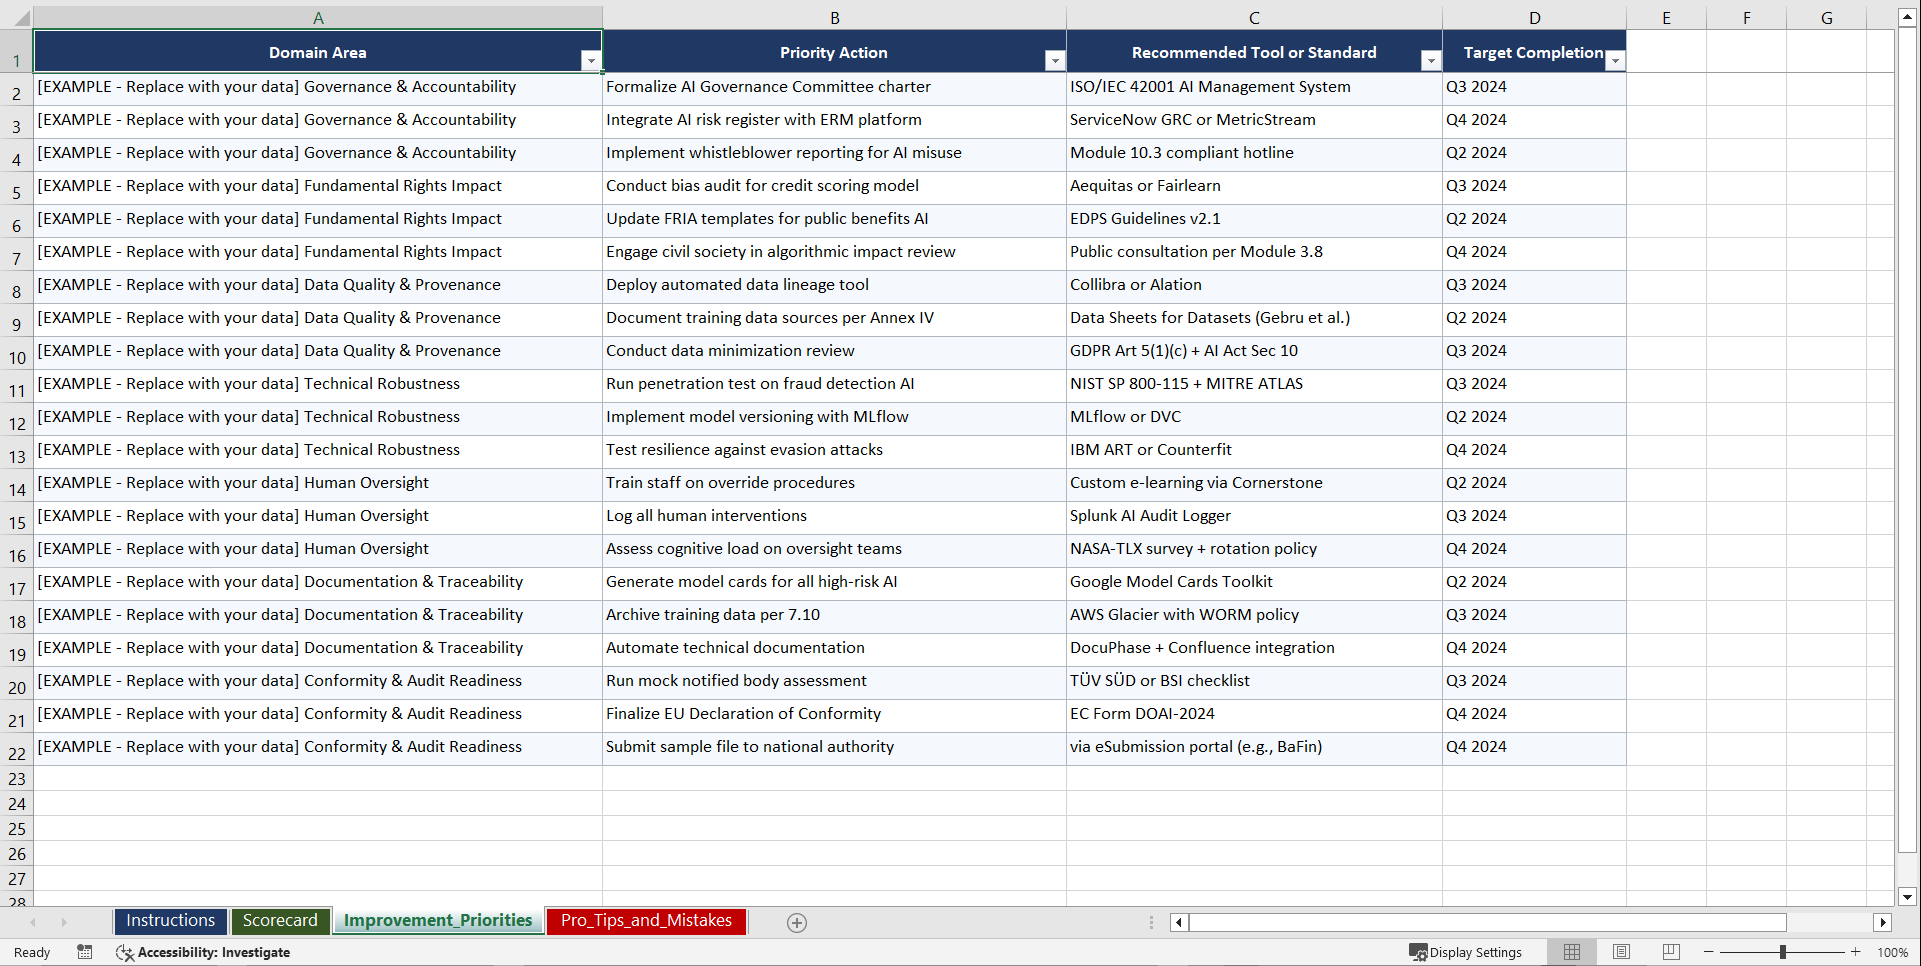Add a new worksheet with the plus icon
The image size is (1921, 966).
(797, 922)
